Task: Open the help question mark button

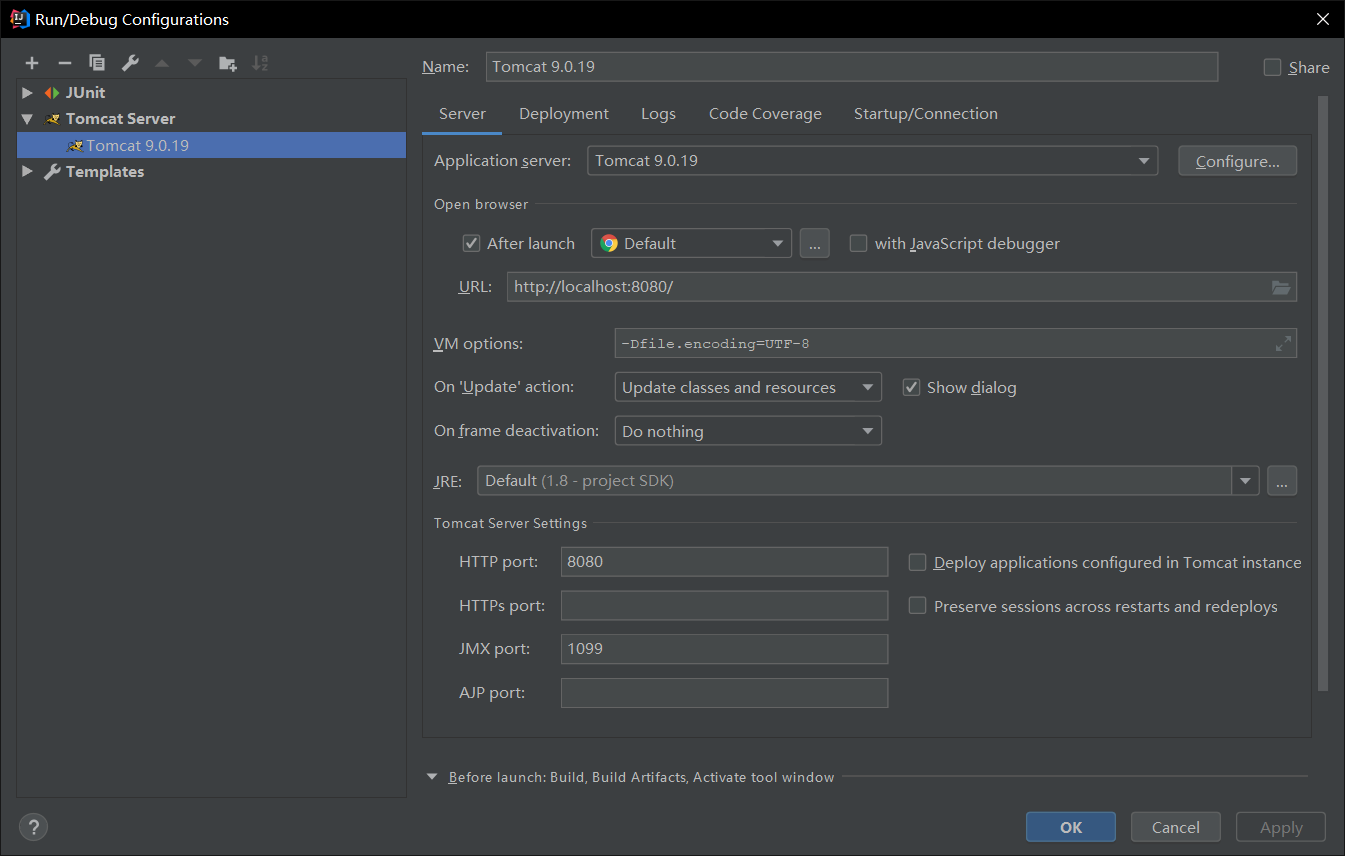Action: point(33,827)
